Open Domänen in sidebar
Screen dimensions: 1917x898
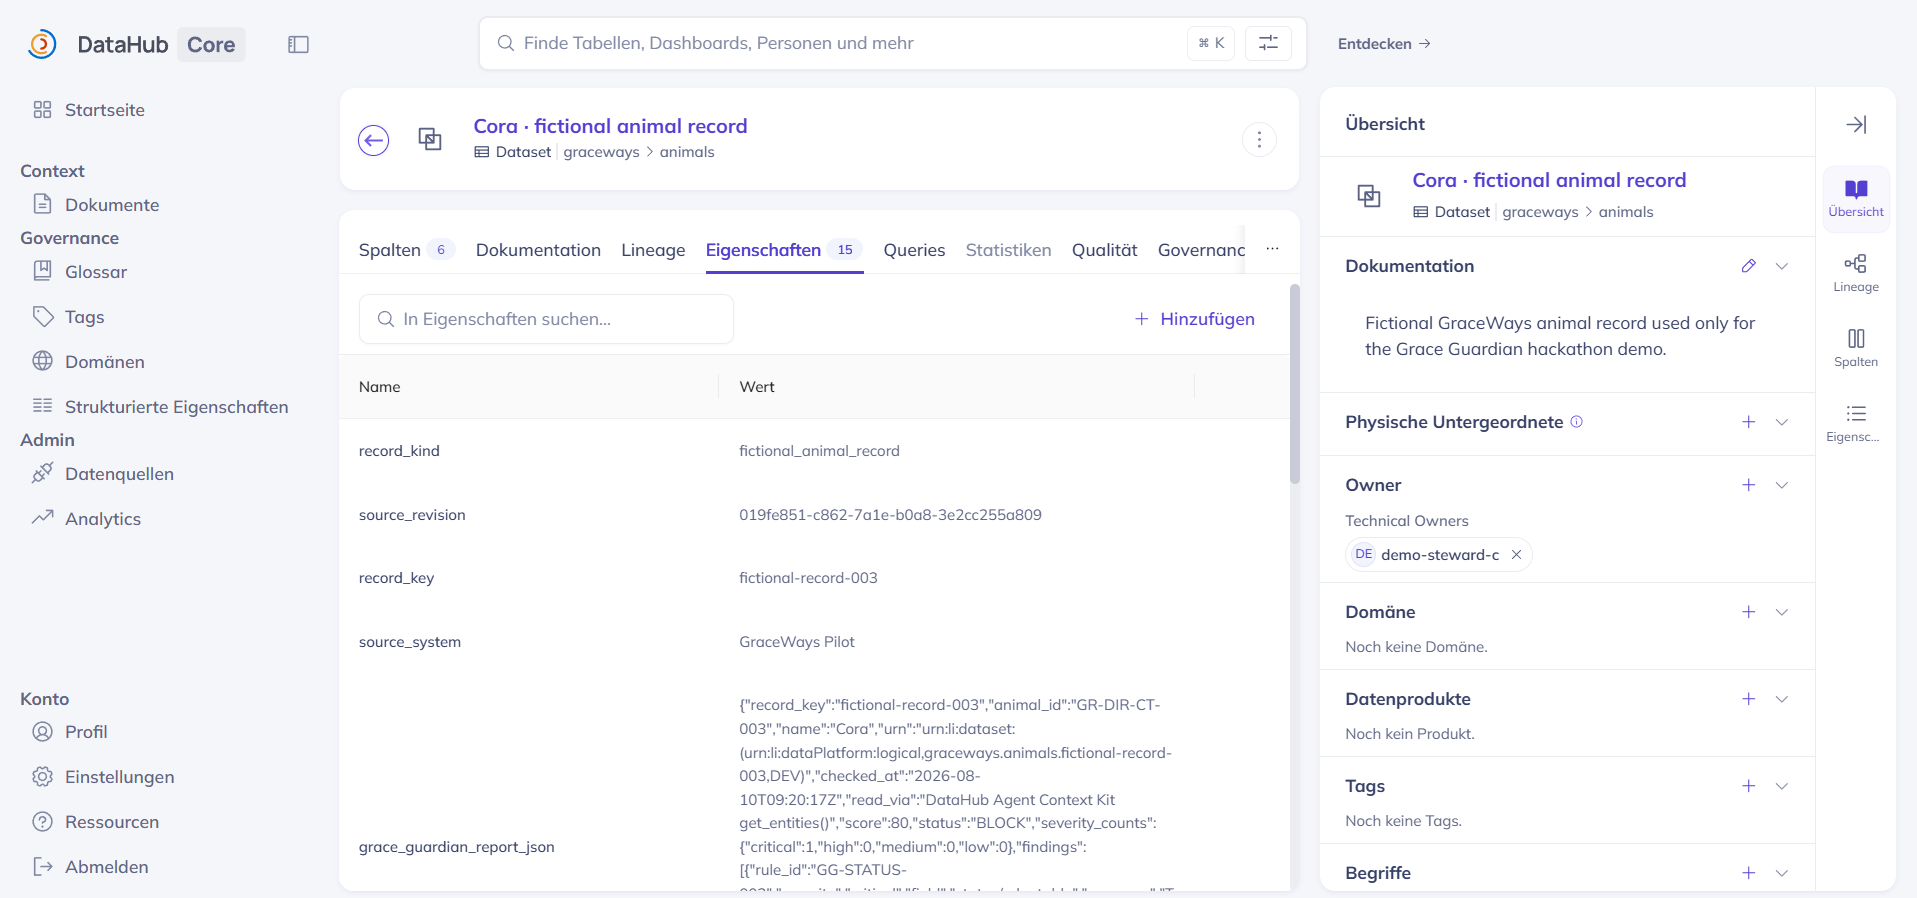(x=88, y=362)
